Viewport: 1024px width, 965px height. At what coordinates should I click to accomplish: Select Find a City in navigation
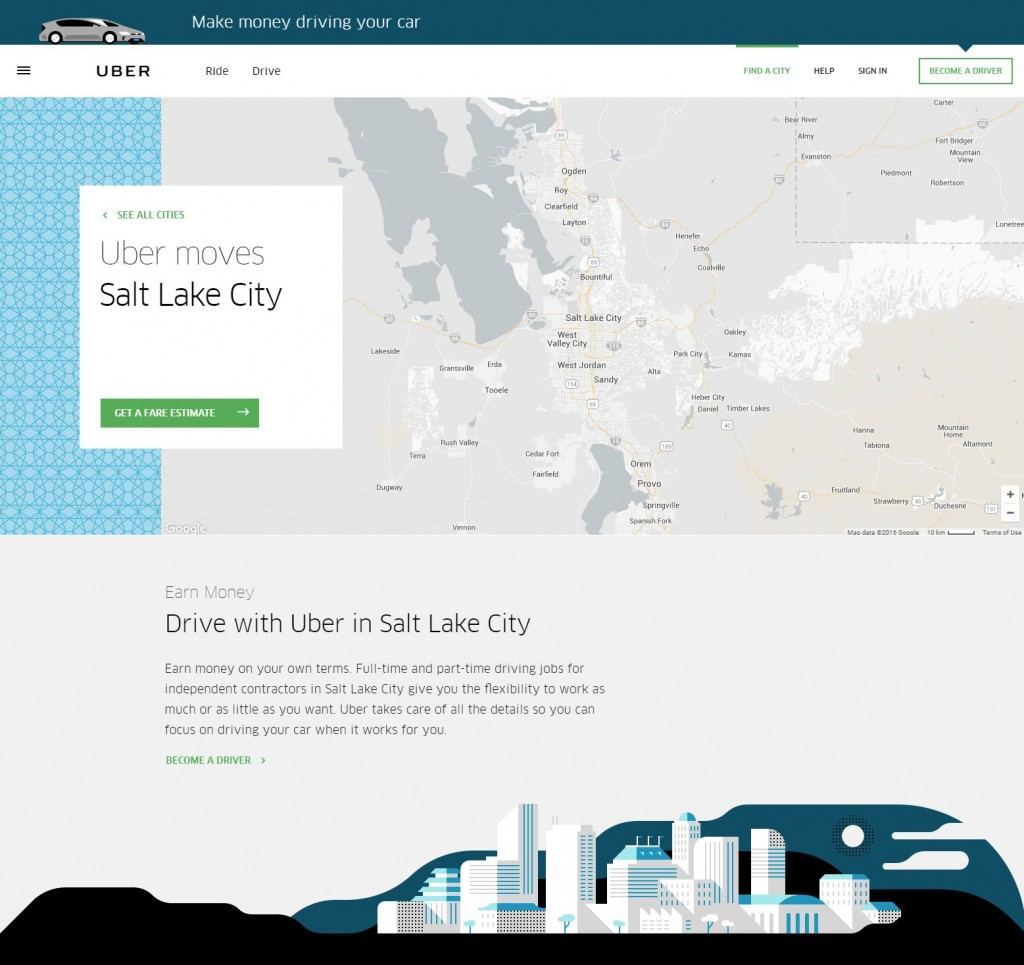pyautogui.click(x=767, y=71)
